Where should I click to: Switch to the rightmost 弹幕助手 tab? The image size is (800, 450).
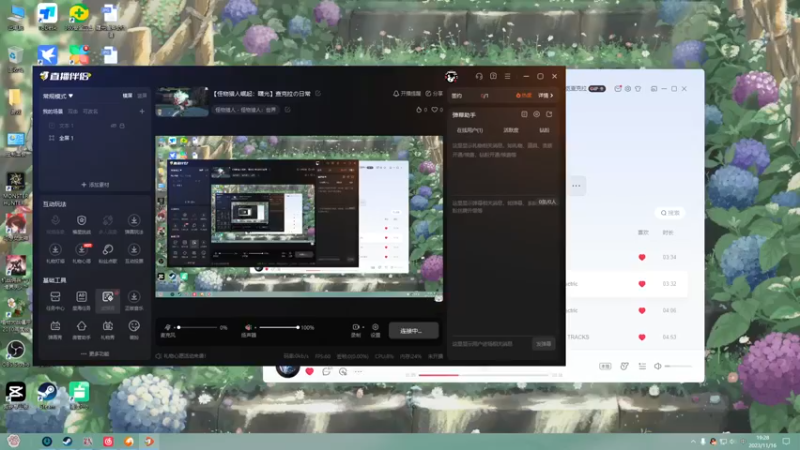tap(544, 130)
